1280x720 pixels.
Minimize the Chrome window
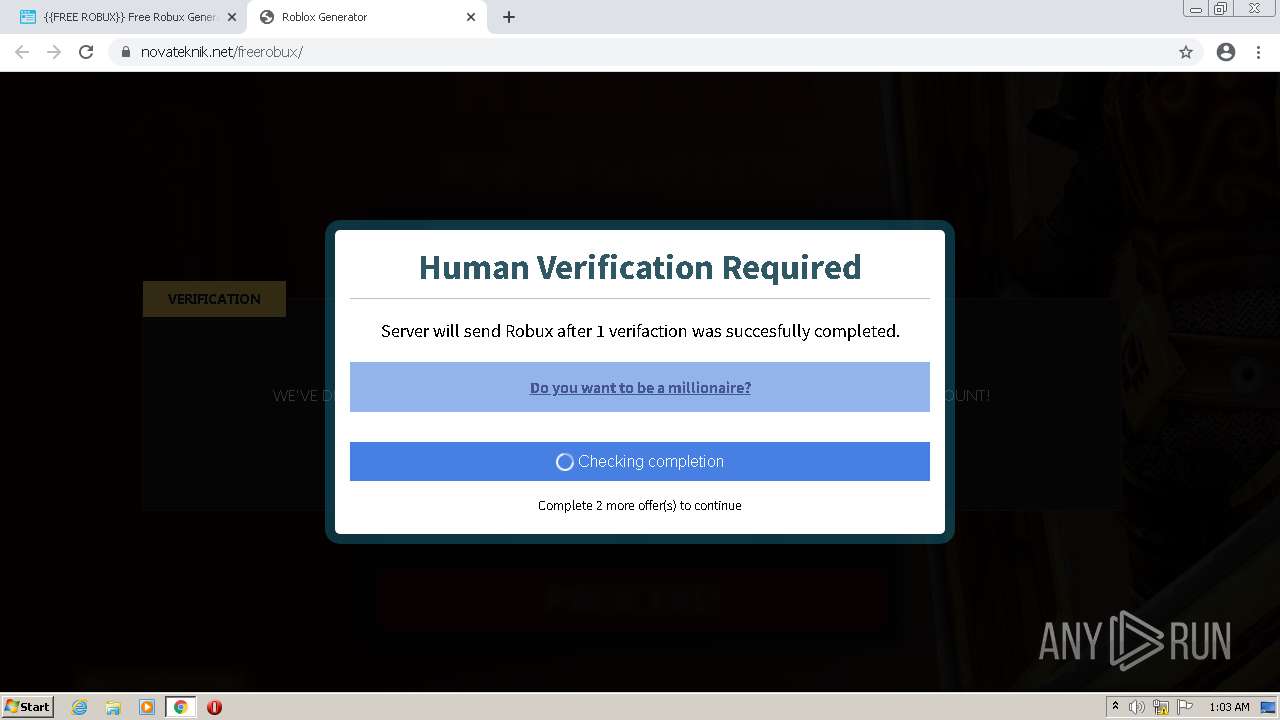tap(1195, 9)
